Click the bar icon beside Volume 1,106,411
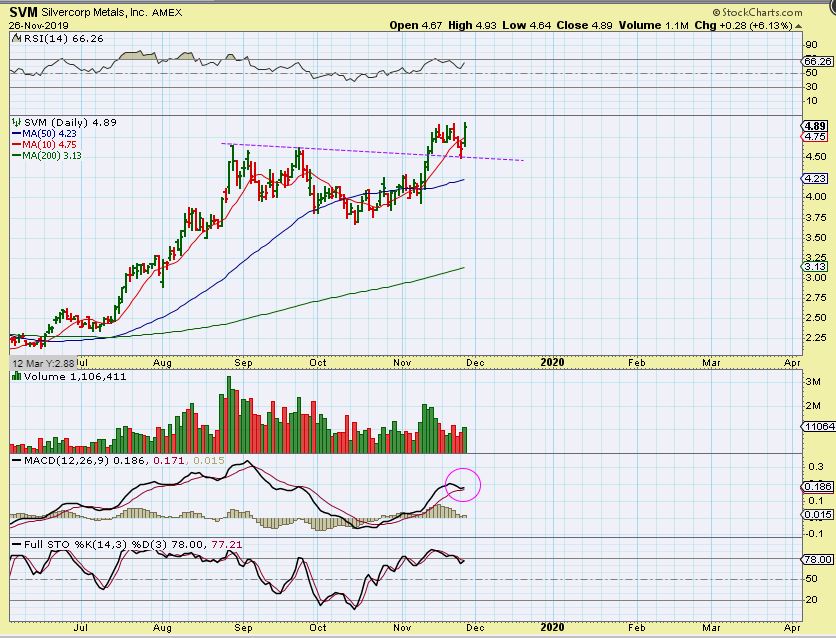This screenshot has height=638, width=836. pyautogui.click(x=17, y=376)
